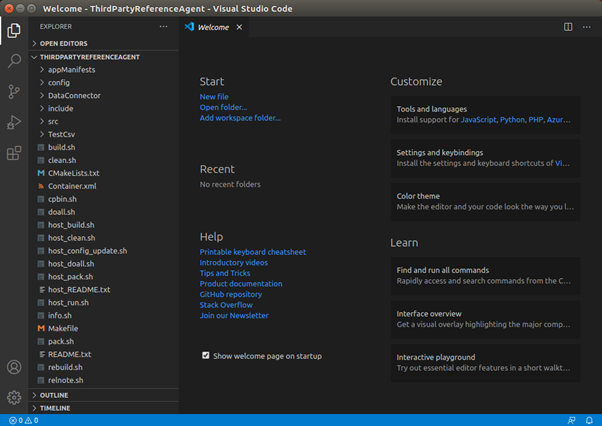The height and width of the screenshot is (426, 602).
Task: Expand the TestCsv folder
Action: [104, 134]
